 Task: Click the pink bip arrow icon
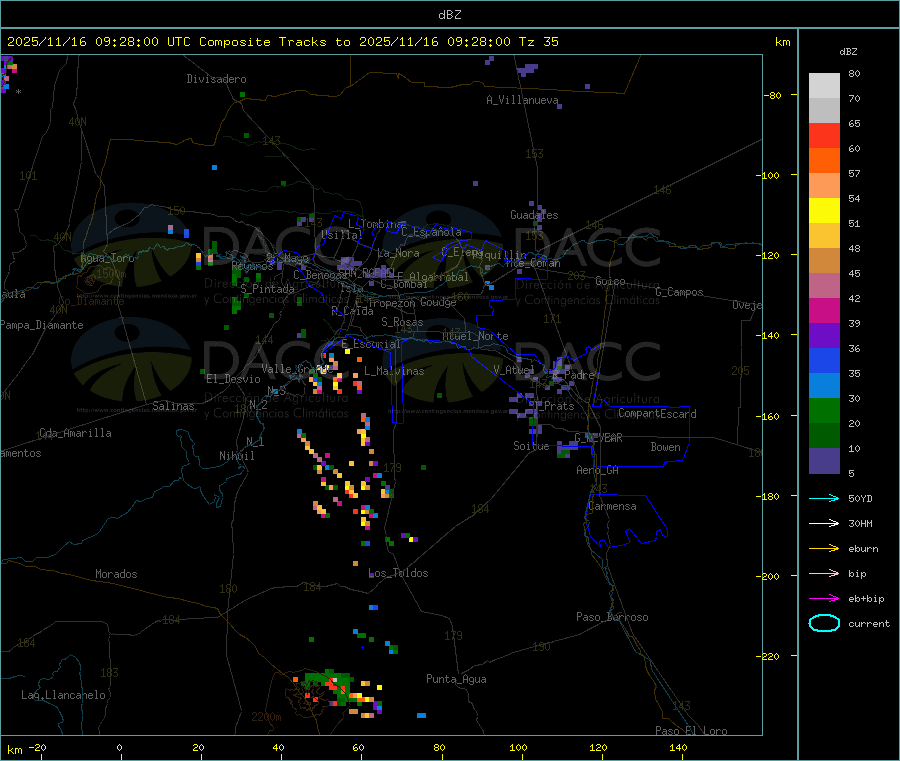(824, 573)
